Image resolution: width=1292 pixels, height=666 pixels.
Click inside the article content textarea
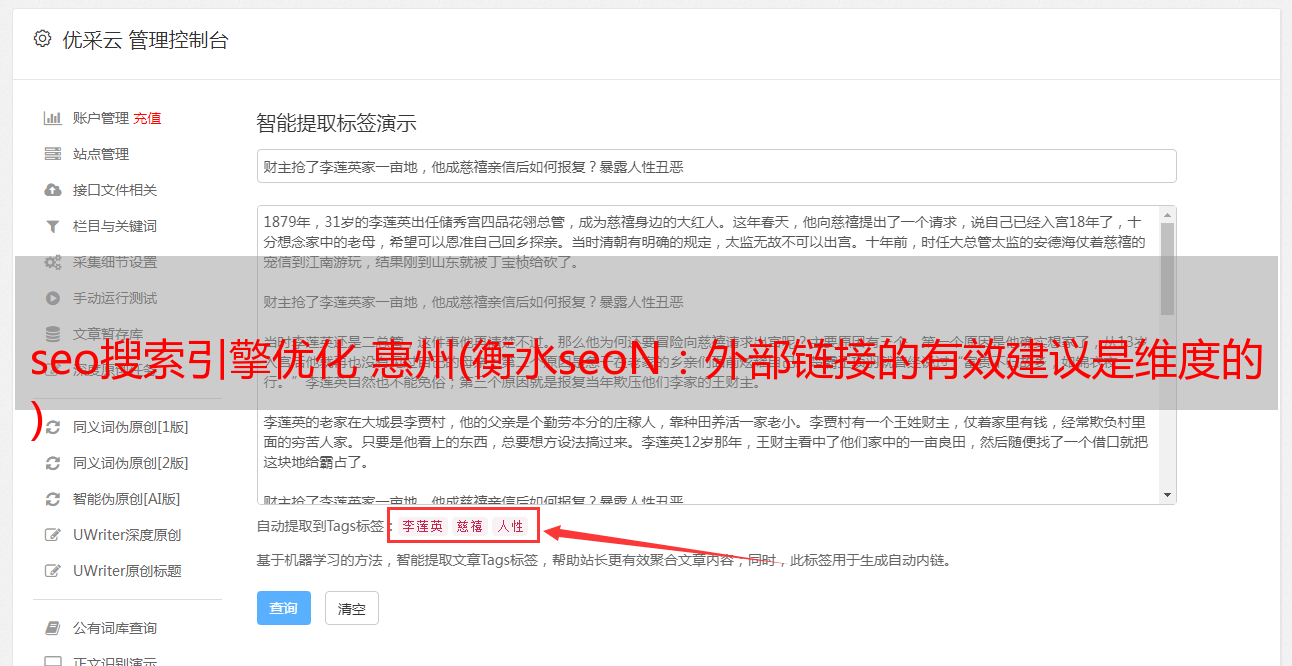point(708,355)
